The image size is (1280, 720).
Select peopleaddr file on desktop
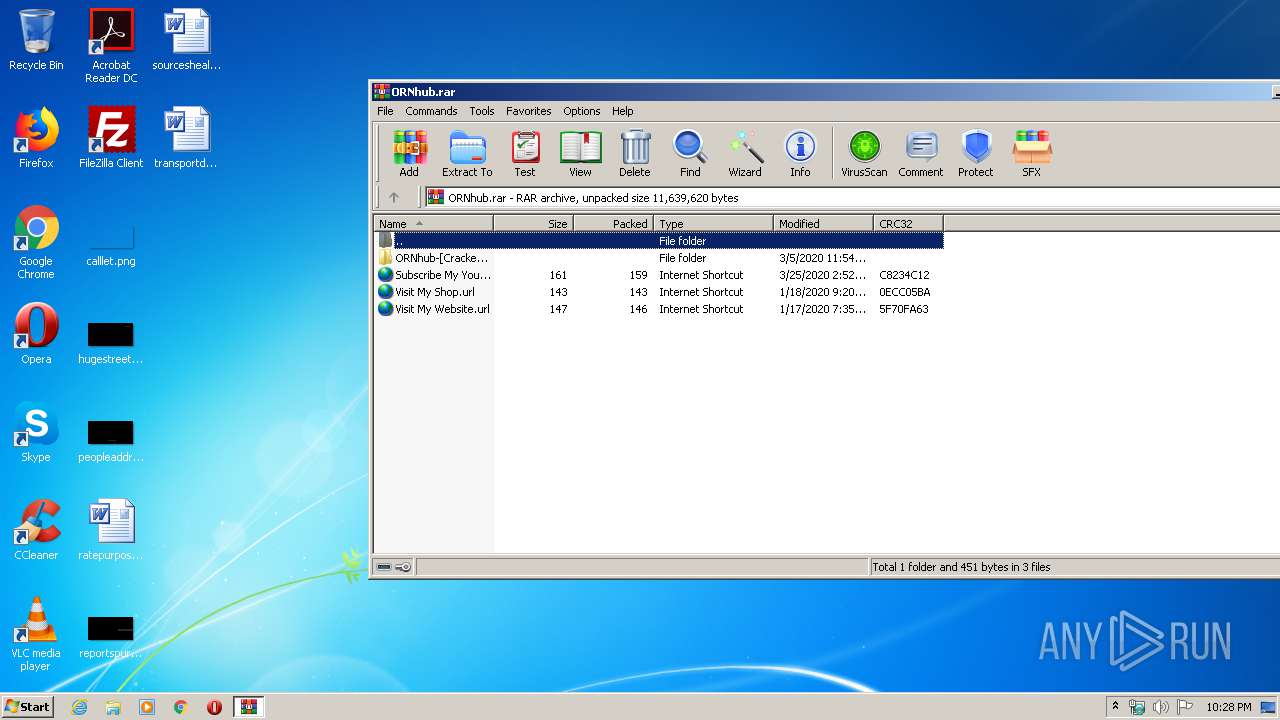coord(111,440)
